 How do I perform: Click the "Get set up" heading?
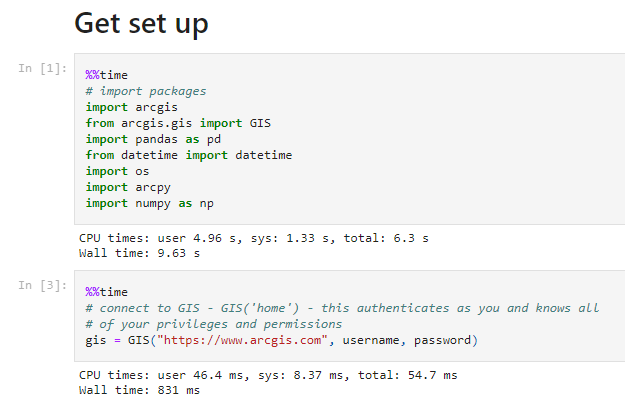tap(141, 23)
